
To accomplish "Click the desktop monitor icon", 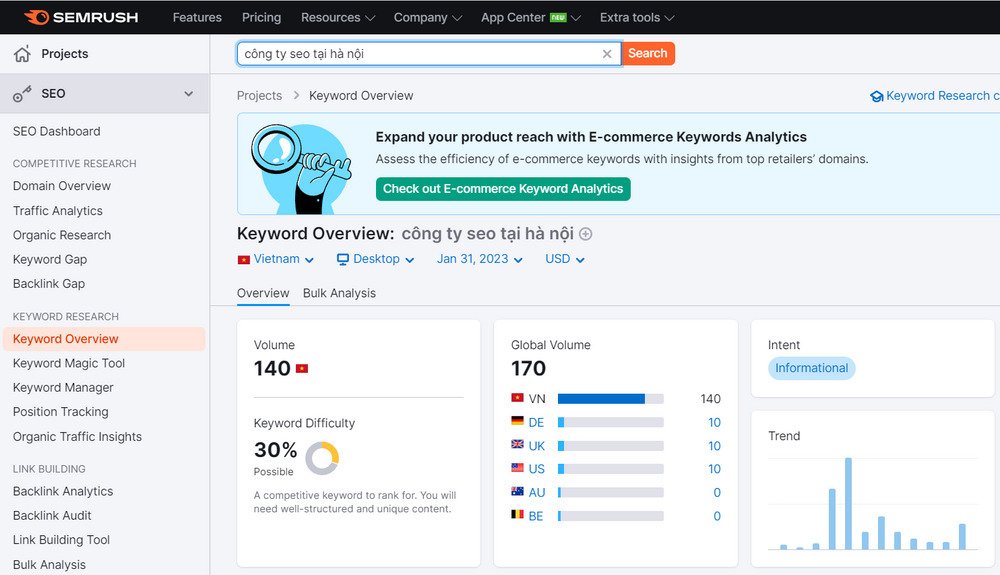I will pos(343,259).
